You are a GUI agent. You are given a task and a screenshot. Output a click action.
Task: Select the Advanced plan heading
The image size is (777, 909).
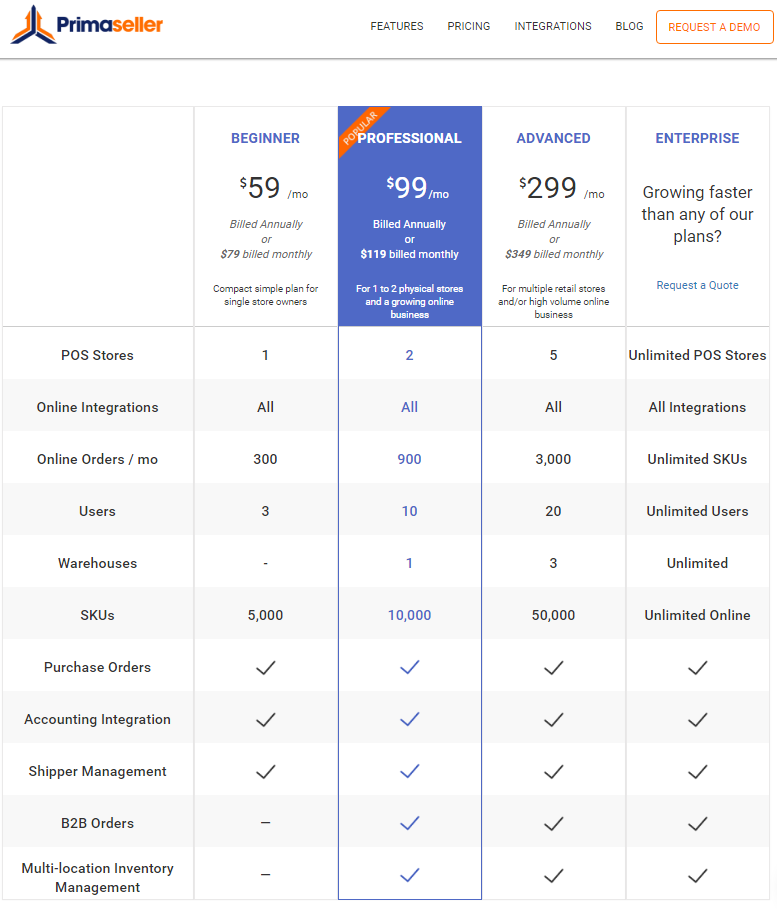tap(553, 139)
